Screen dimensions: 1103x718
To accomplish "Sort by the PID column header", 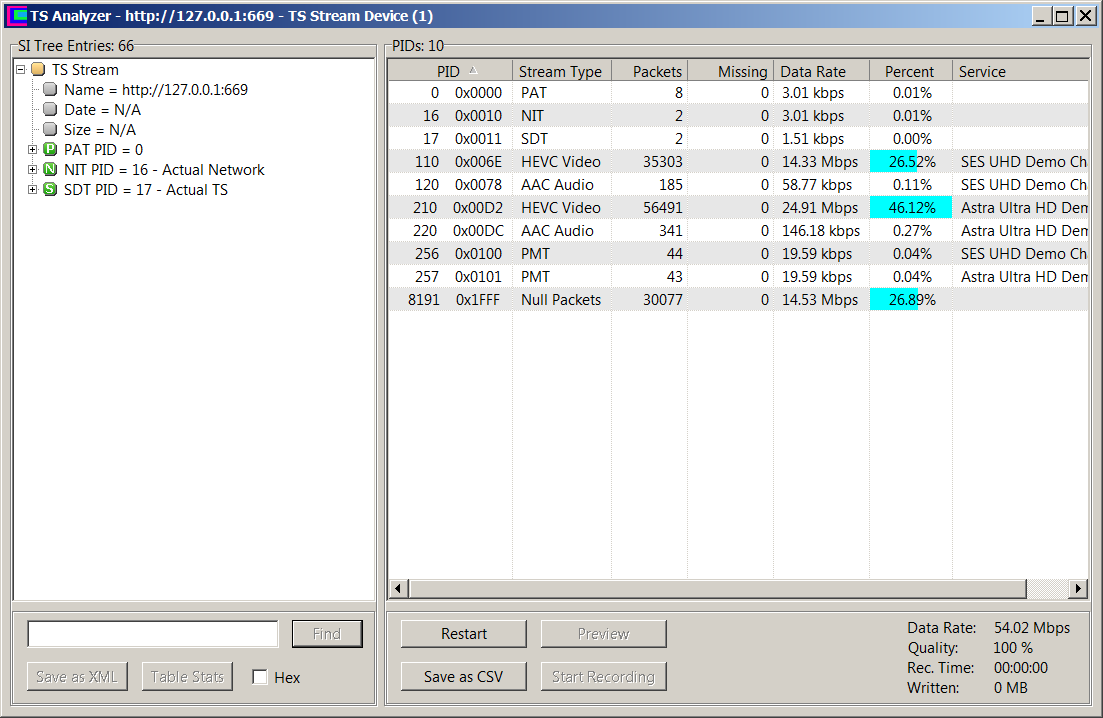I will (x=449, y=71).
